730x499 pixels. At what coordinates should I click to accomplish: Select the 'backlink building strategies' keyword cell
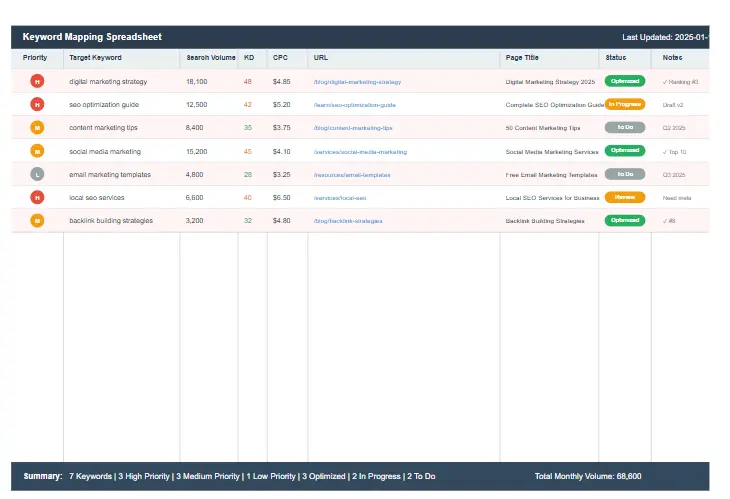111,221
